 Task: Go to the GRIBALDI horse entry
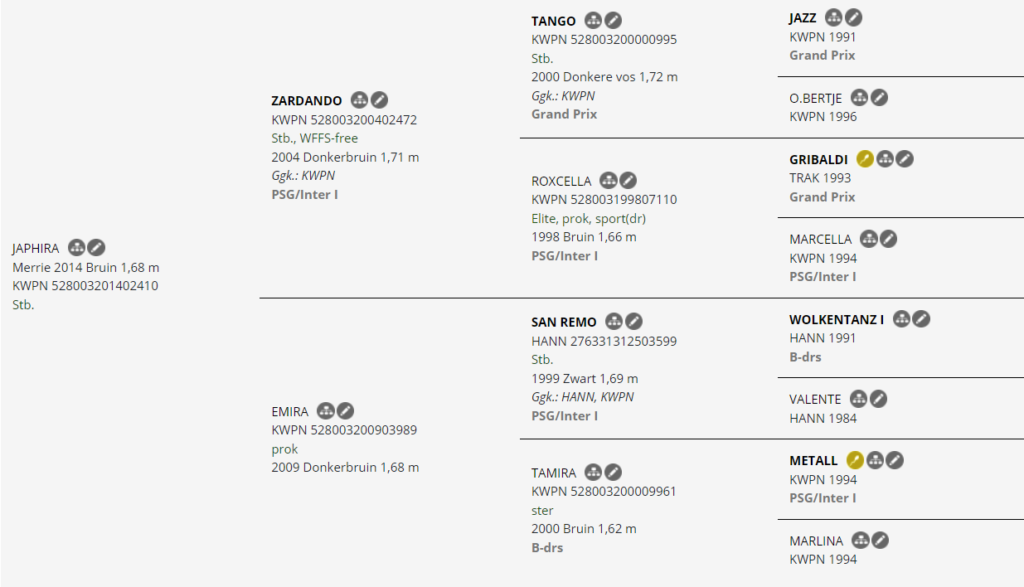[818, 159]
